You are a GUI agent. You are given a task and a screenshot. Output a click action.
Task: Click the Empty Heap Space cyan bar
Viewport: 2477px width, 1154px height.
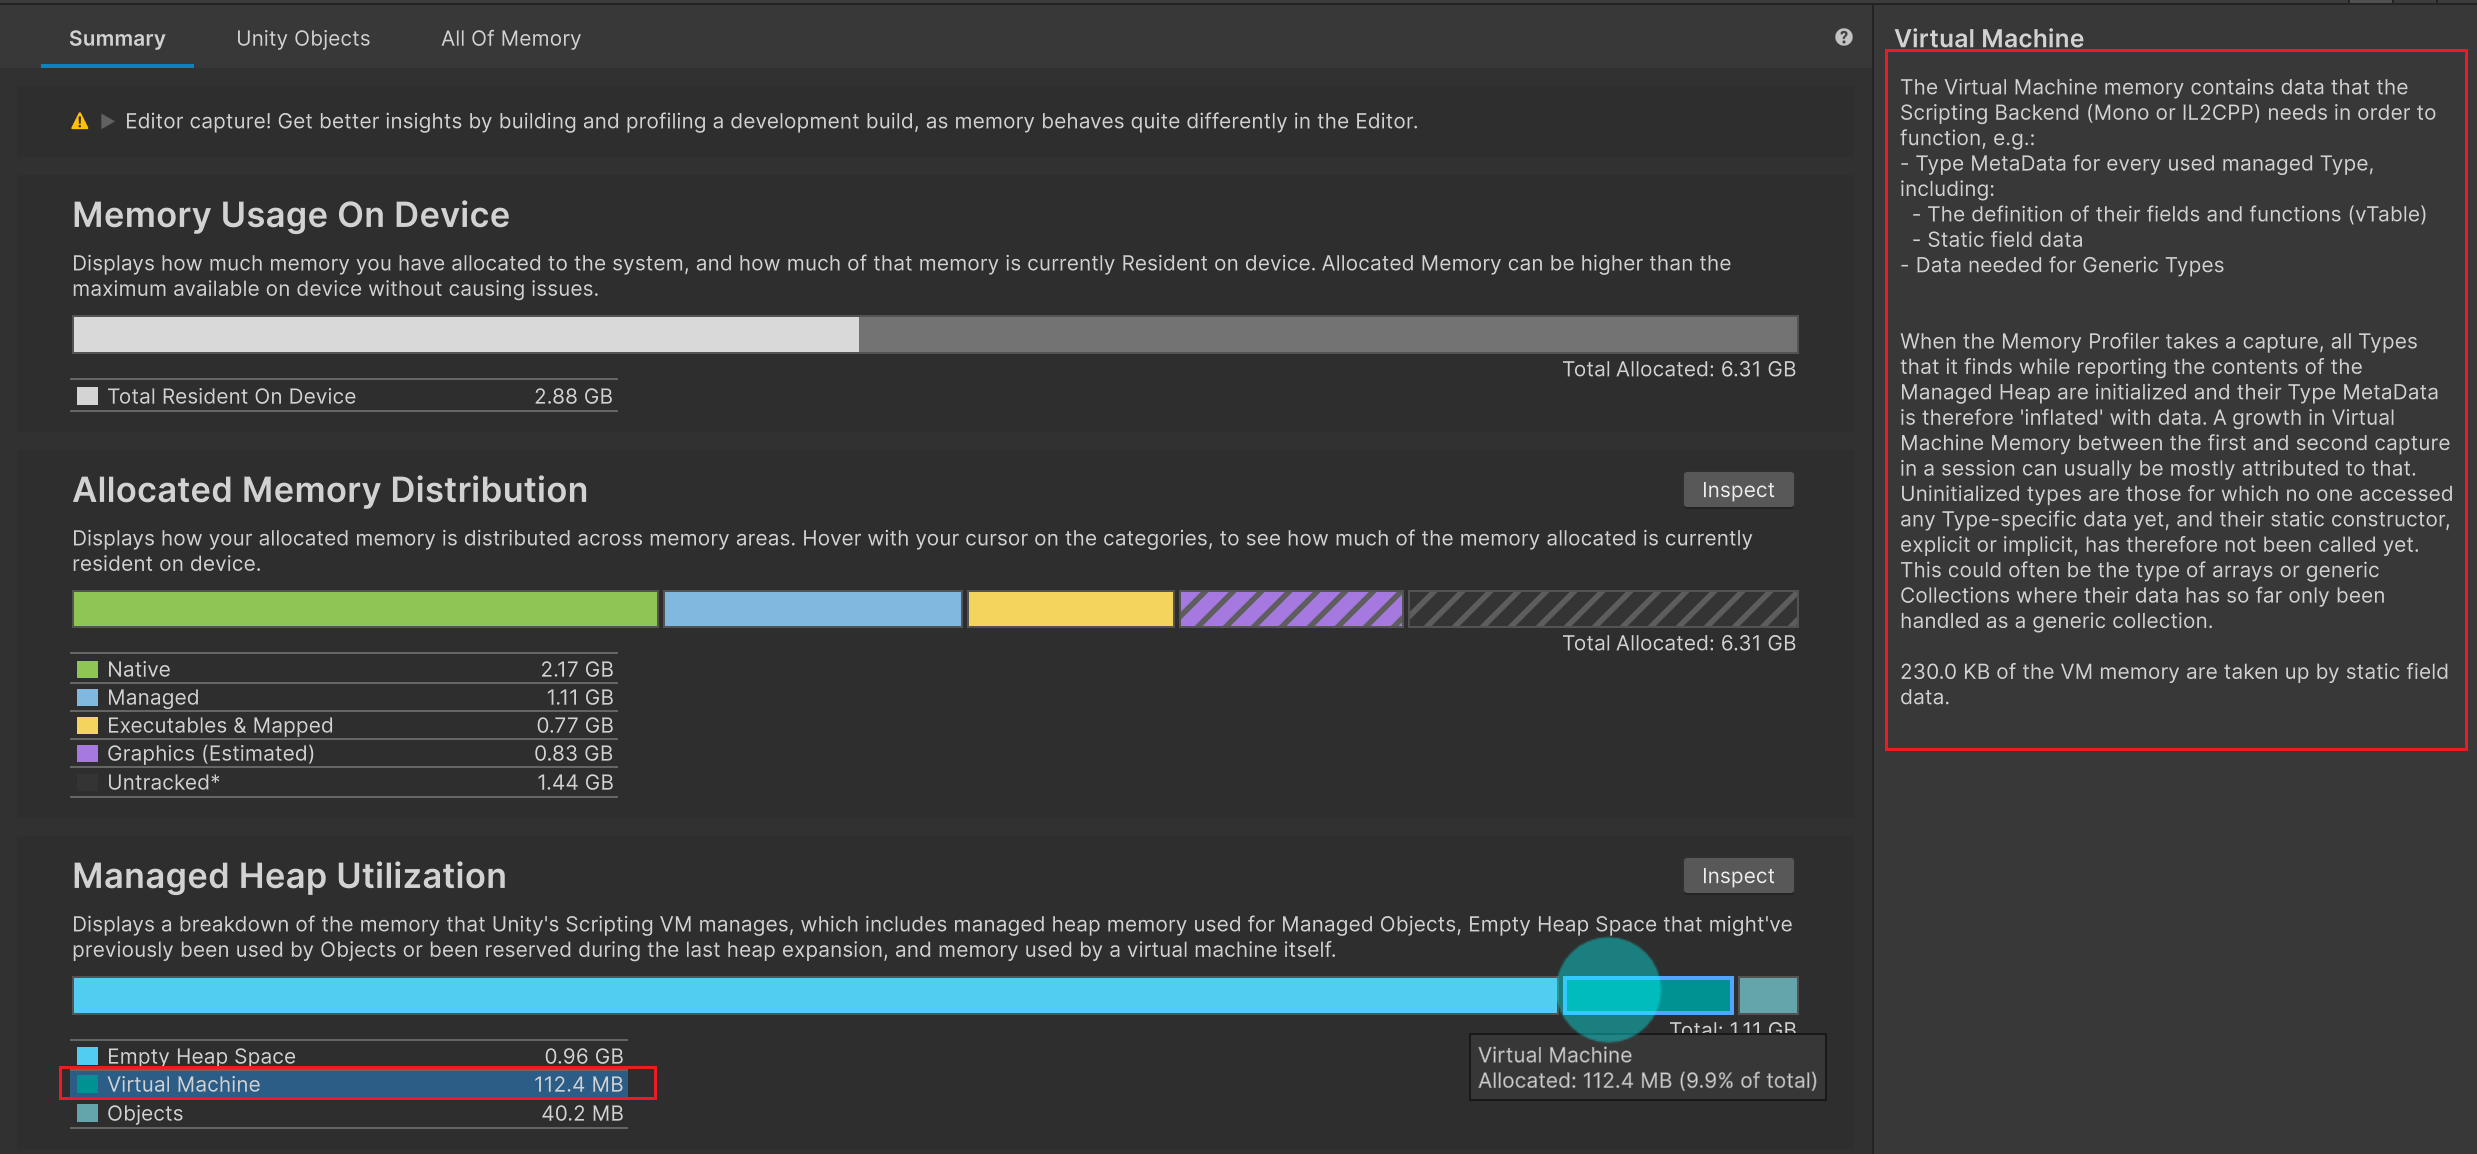[814, 996]
